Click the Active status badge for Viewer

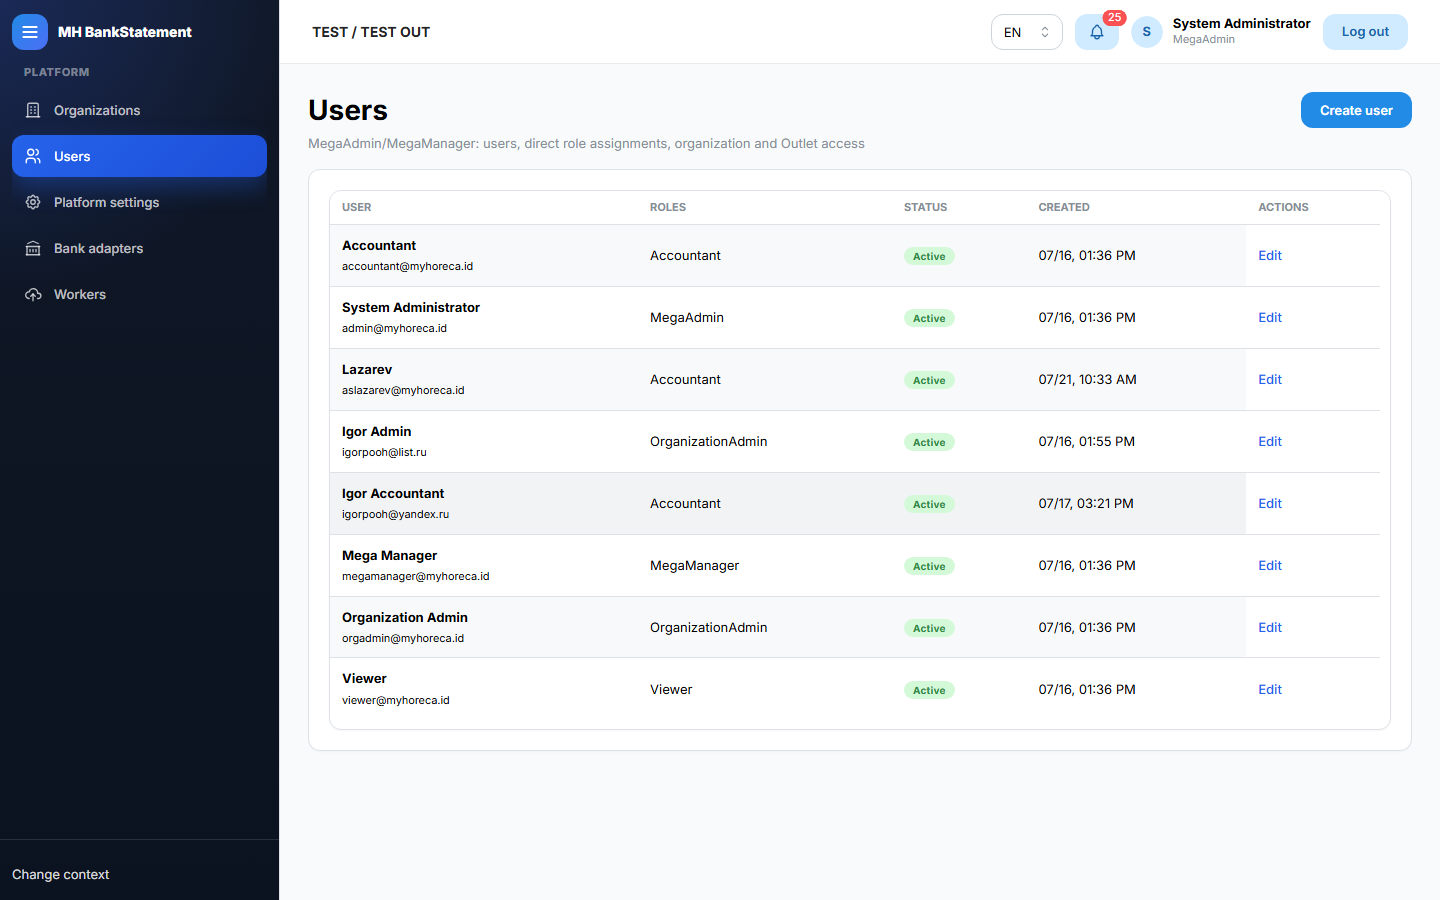point(929,690)
